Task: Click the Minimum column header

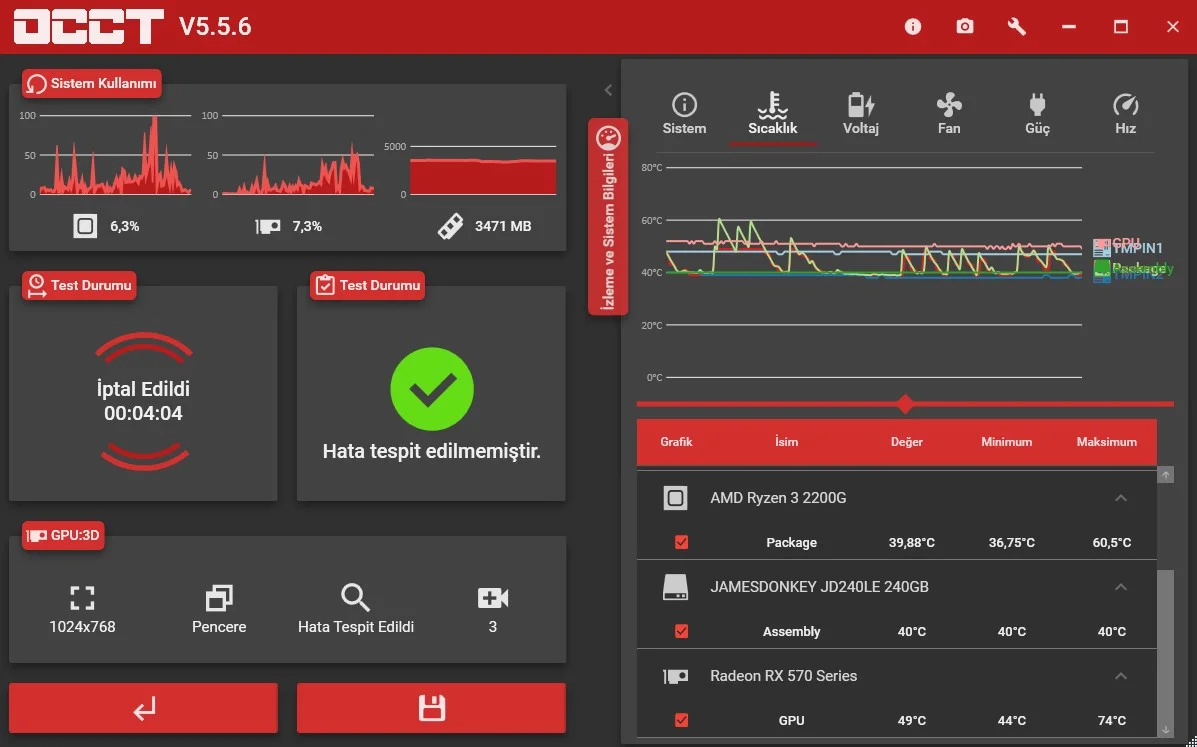Action: click(1006, 442)
